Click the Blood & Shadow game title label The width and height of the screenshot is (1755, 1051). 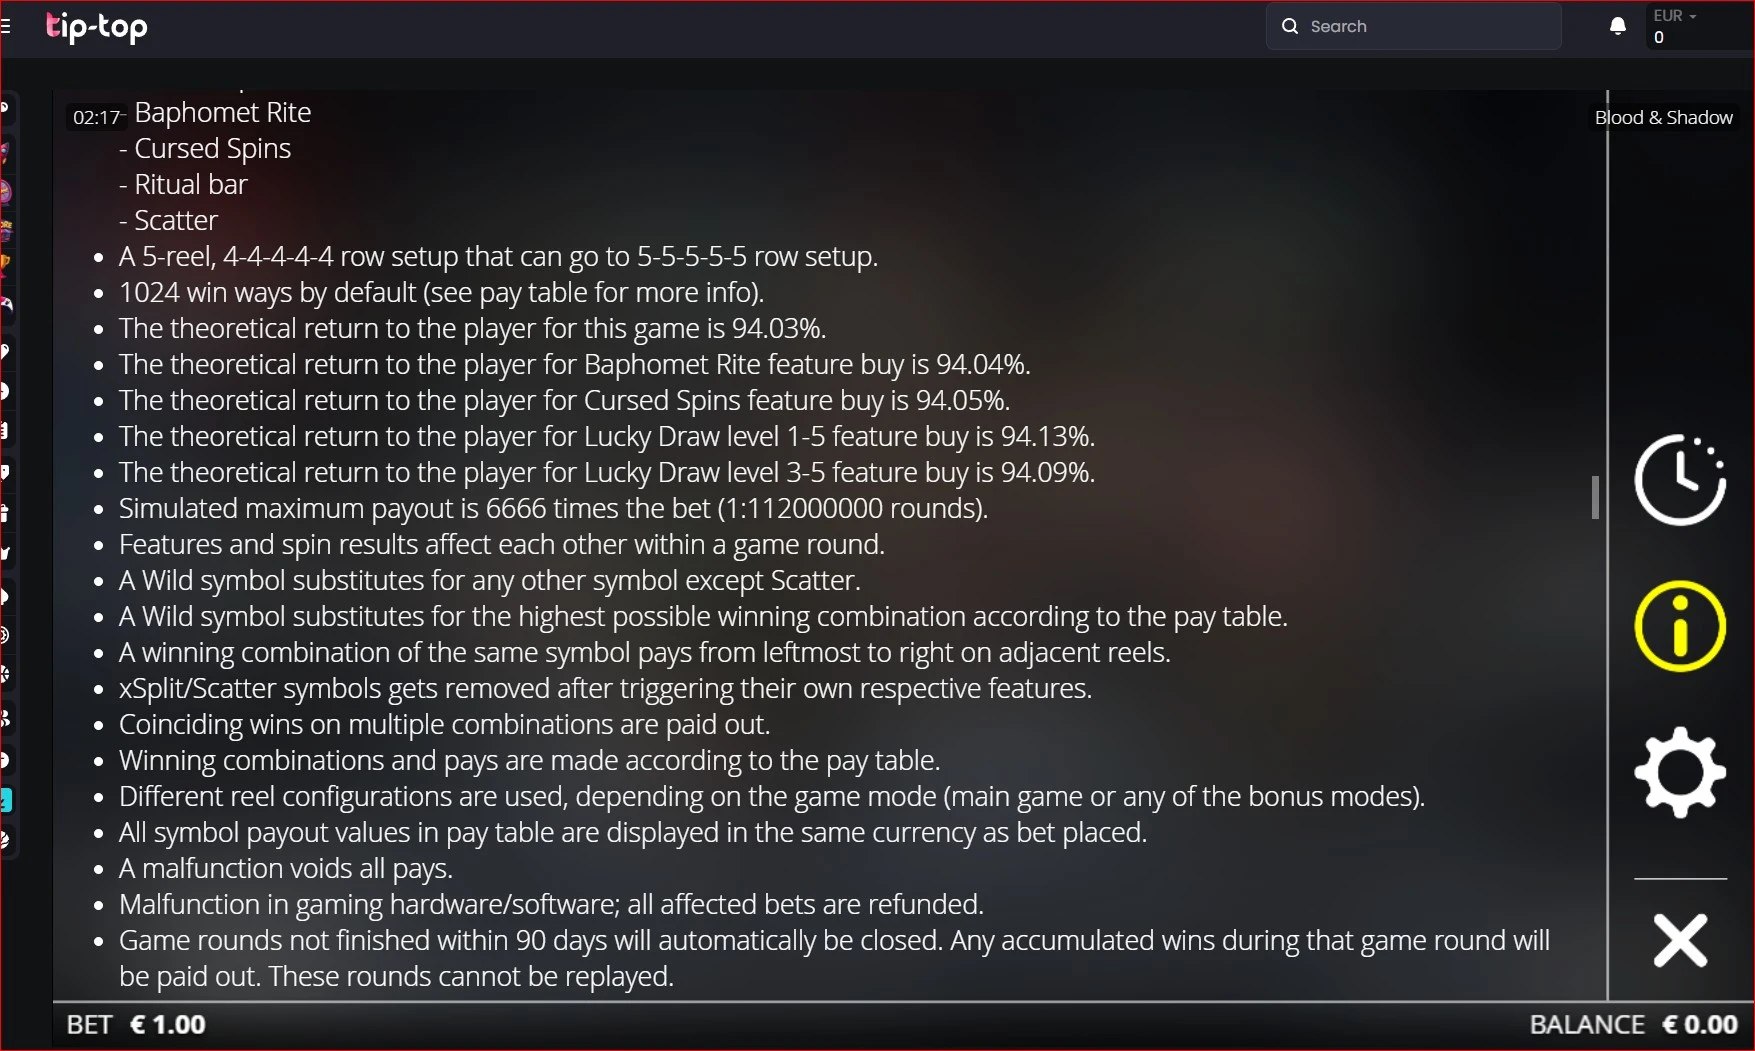pos(1664,117)
